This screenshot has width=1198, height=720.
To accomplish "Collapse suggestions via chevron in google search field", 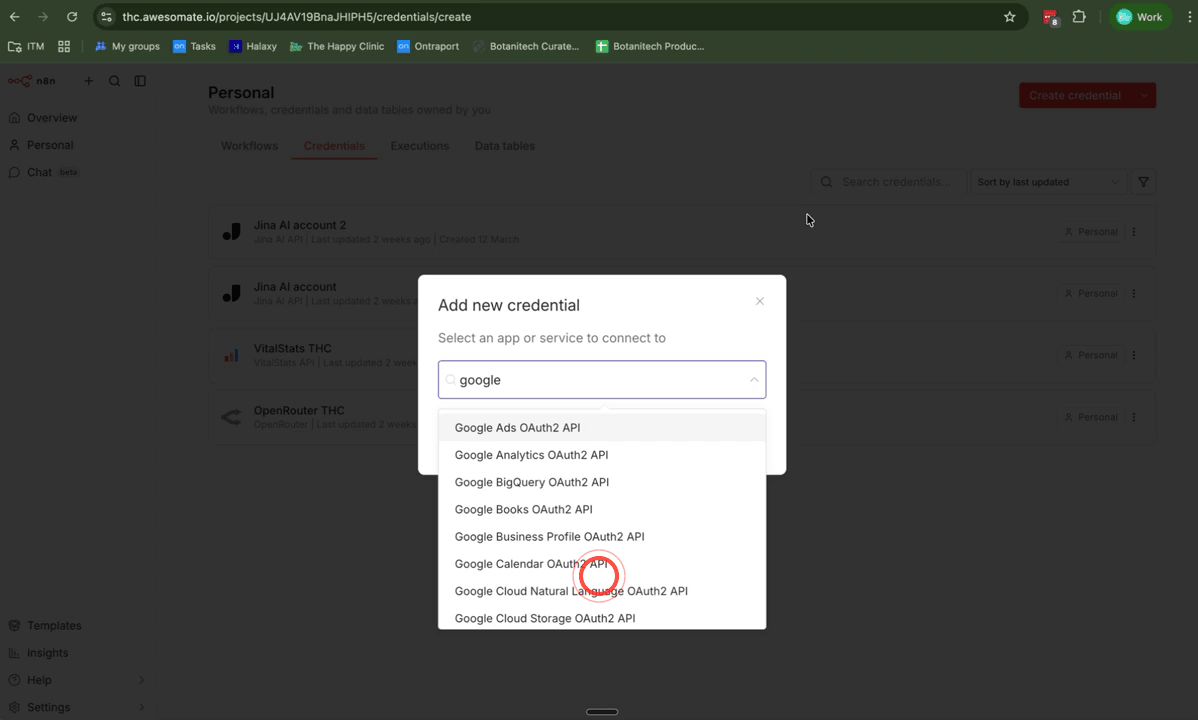I will point(755,380).
